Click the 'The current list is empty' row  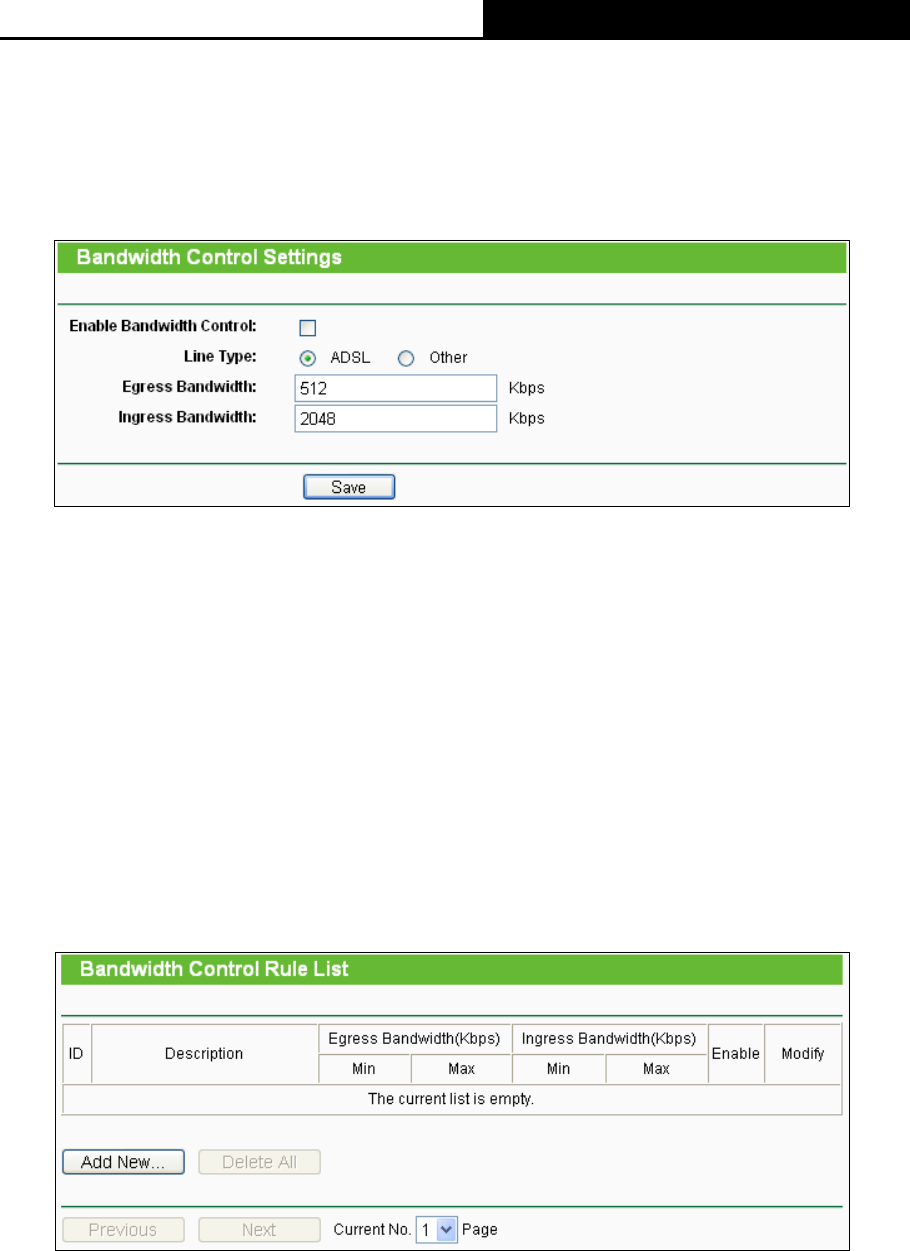[452, 1099]
